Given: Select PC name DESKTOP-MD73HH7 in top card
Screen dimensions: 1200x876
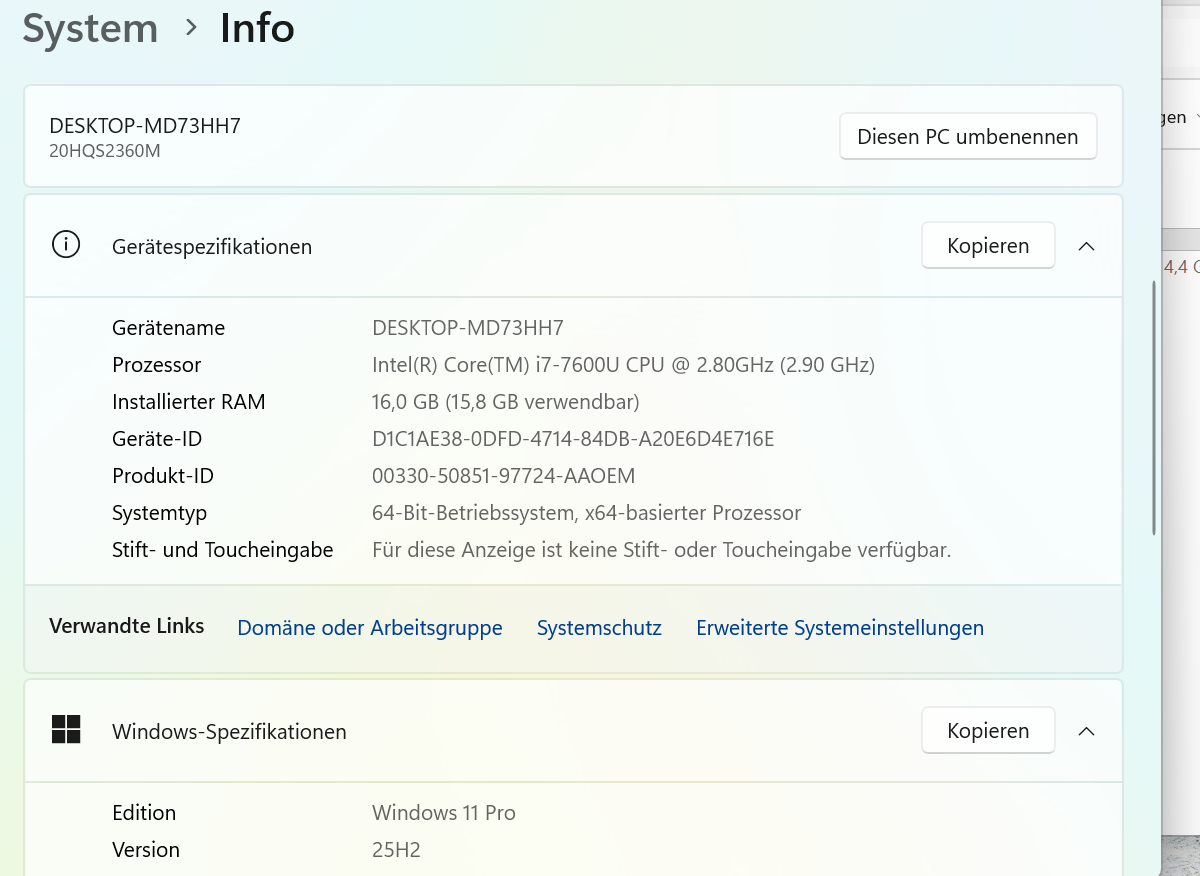Looking at the screenshot, I should click(145, 126).
